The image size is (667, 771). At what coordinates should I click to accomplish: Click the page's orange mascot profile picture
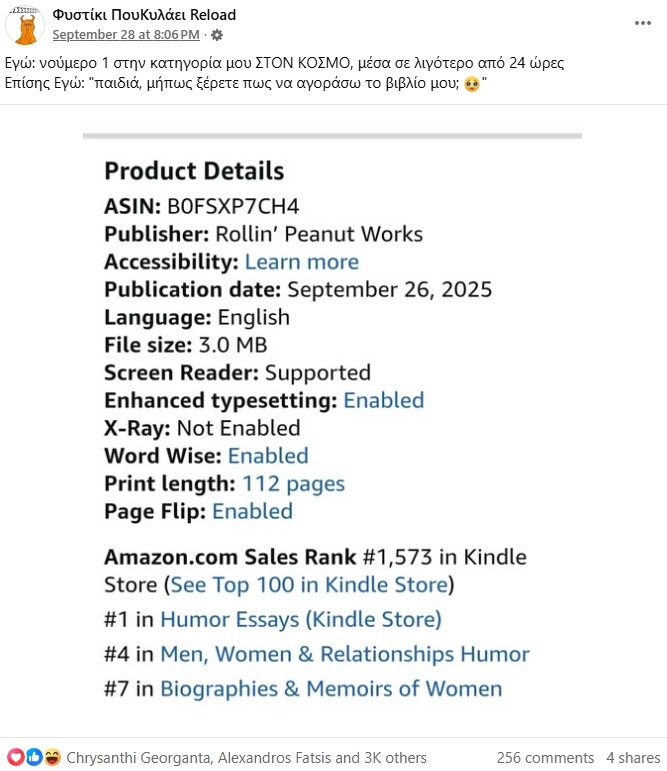25,26
